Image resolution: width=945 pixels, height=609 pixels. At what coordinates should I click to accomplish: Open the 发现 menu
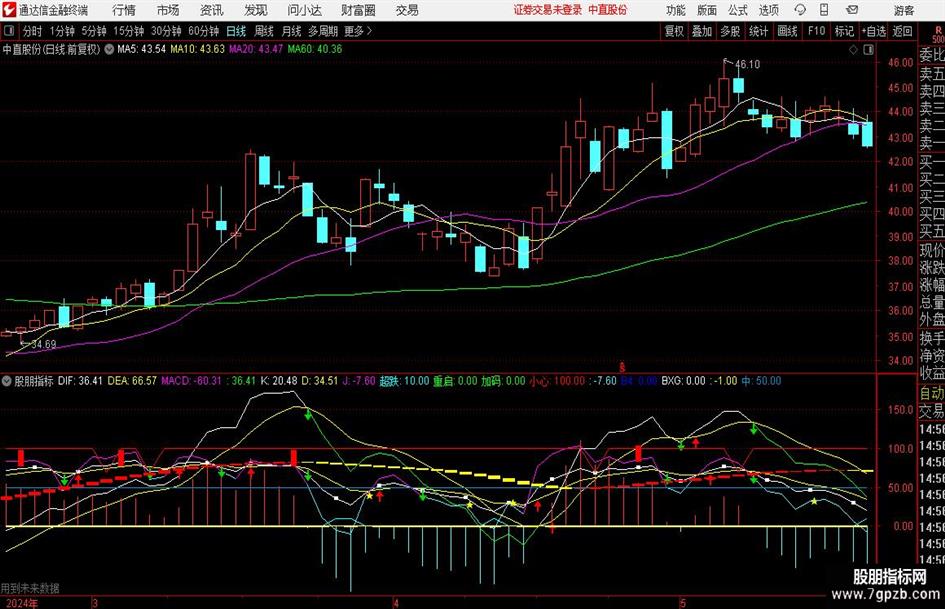tap(256, 10)
